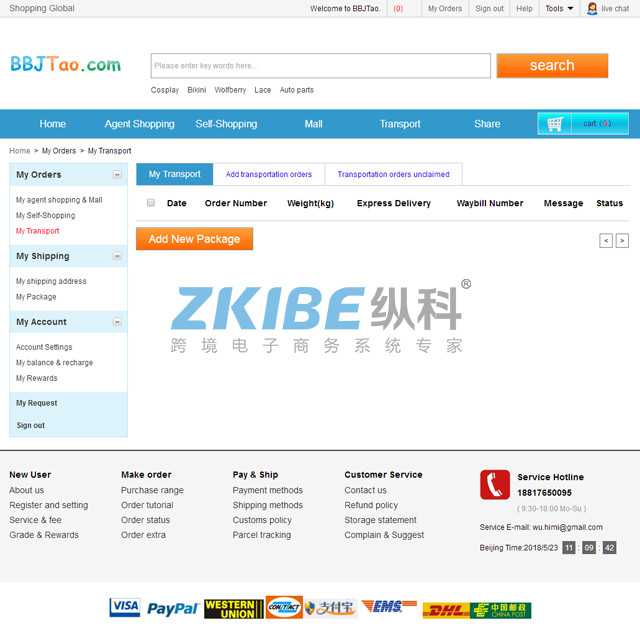
Task: Click the China Post logo
Action: click(x=501, y=611)
